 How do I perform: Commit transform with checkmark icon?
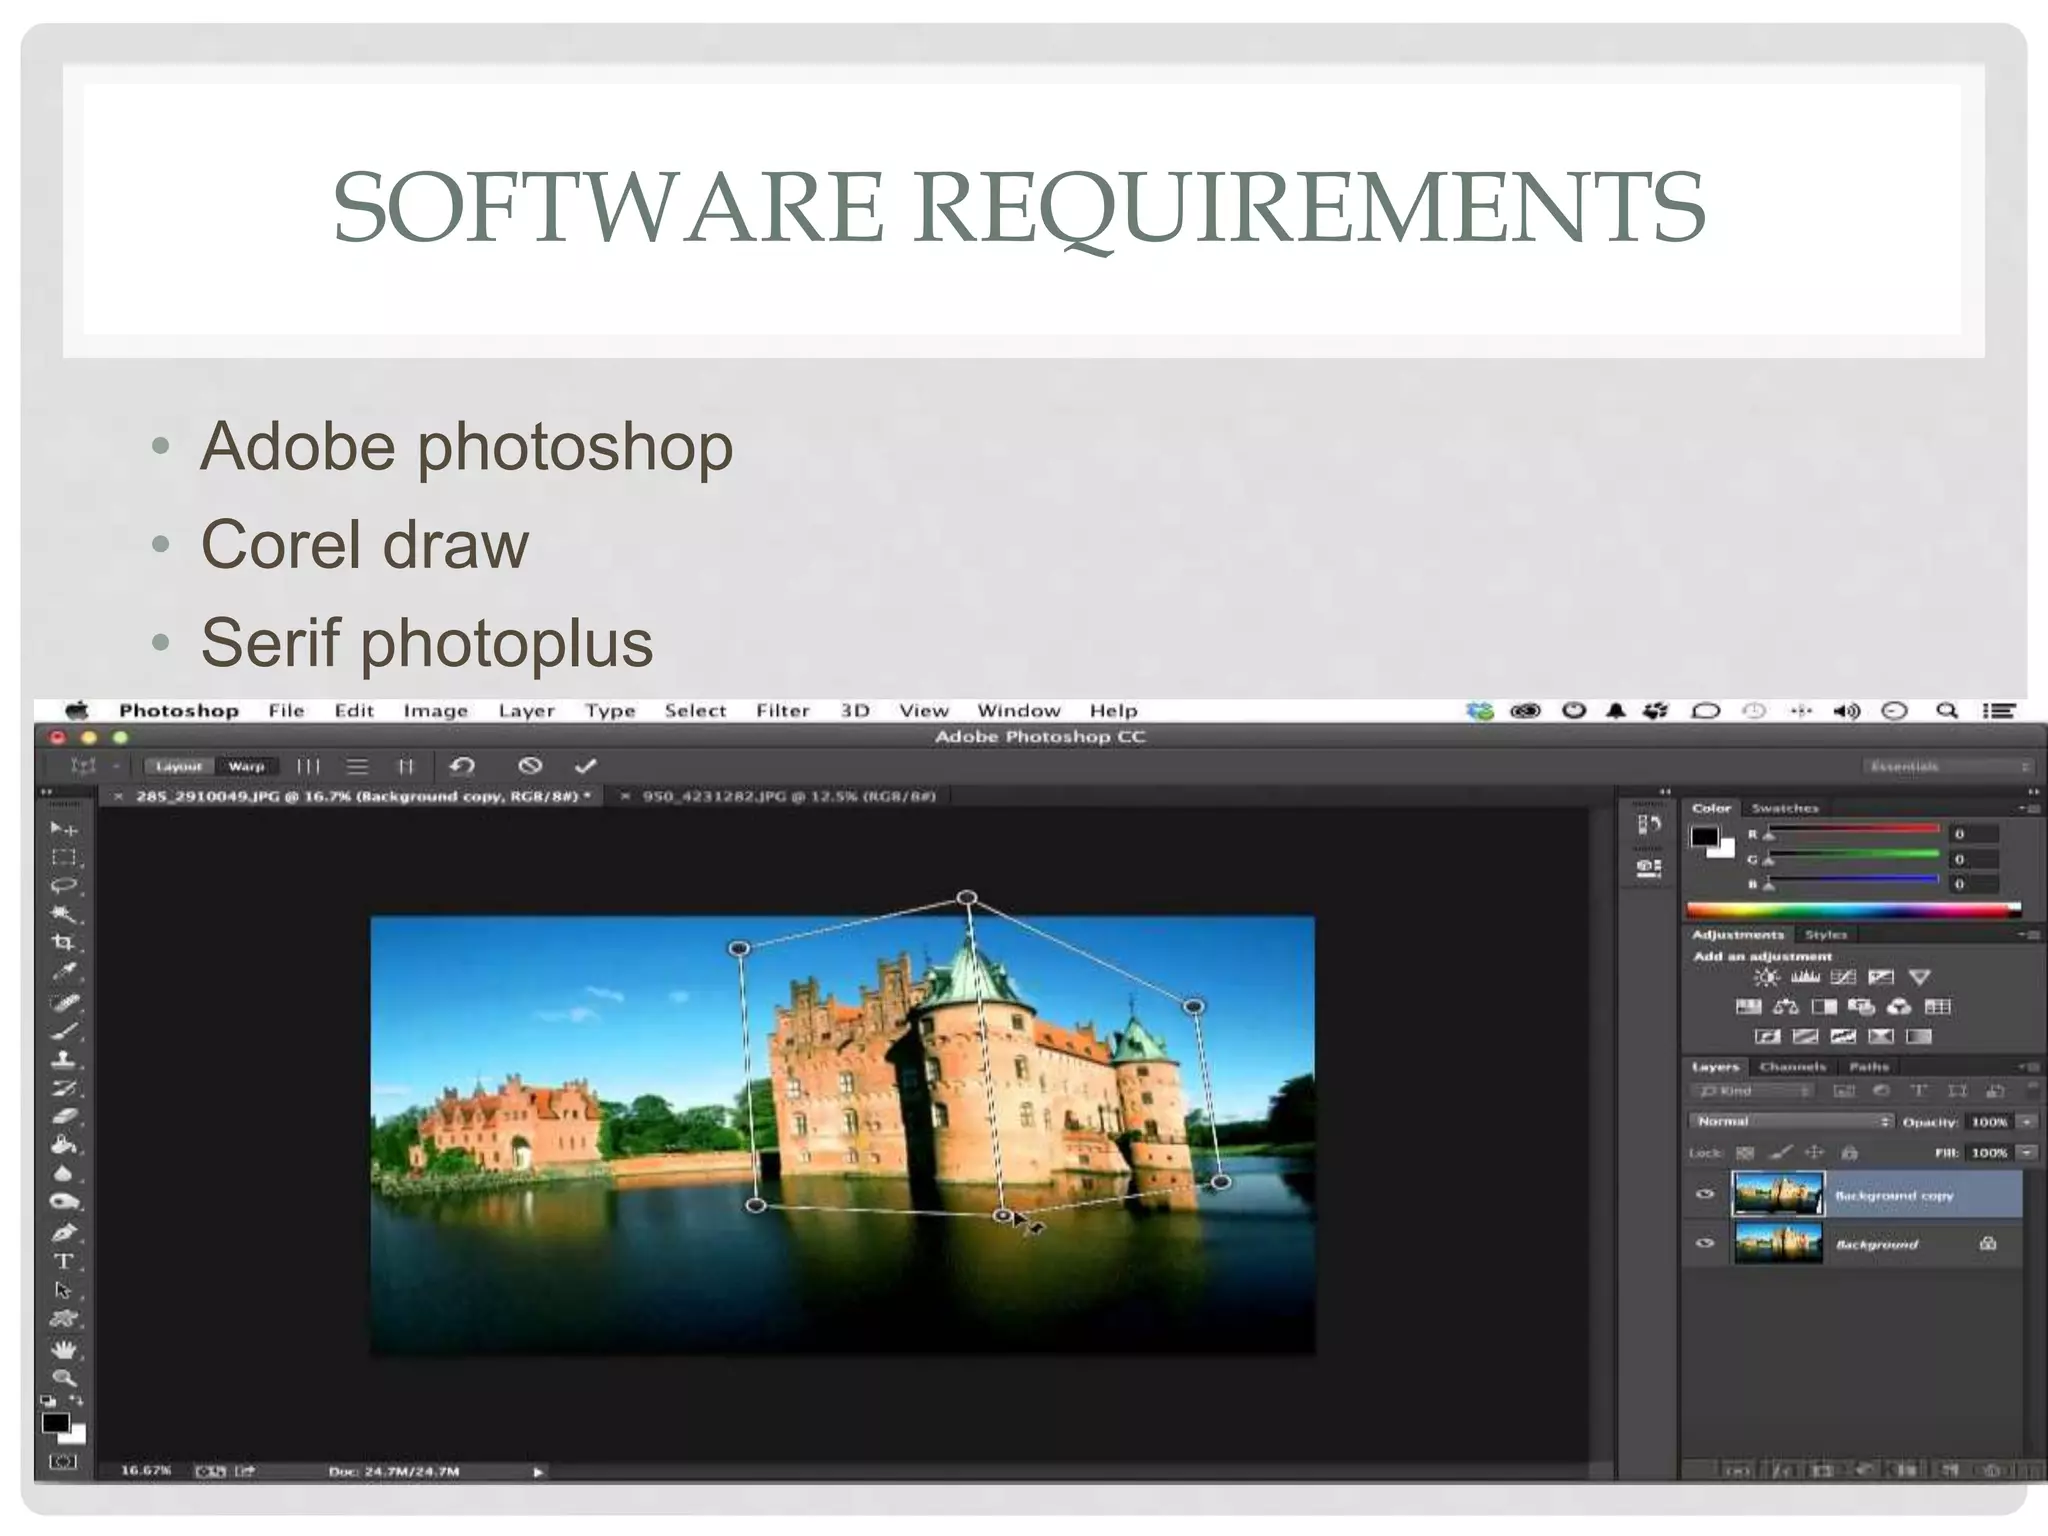point(586,766)
